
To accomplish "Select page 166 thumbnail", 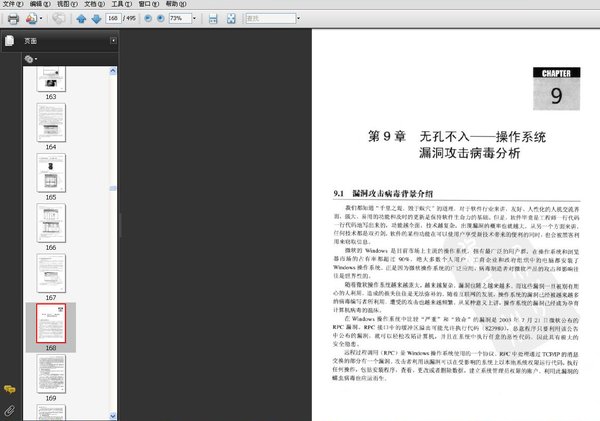I will point(51,223).
